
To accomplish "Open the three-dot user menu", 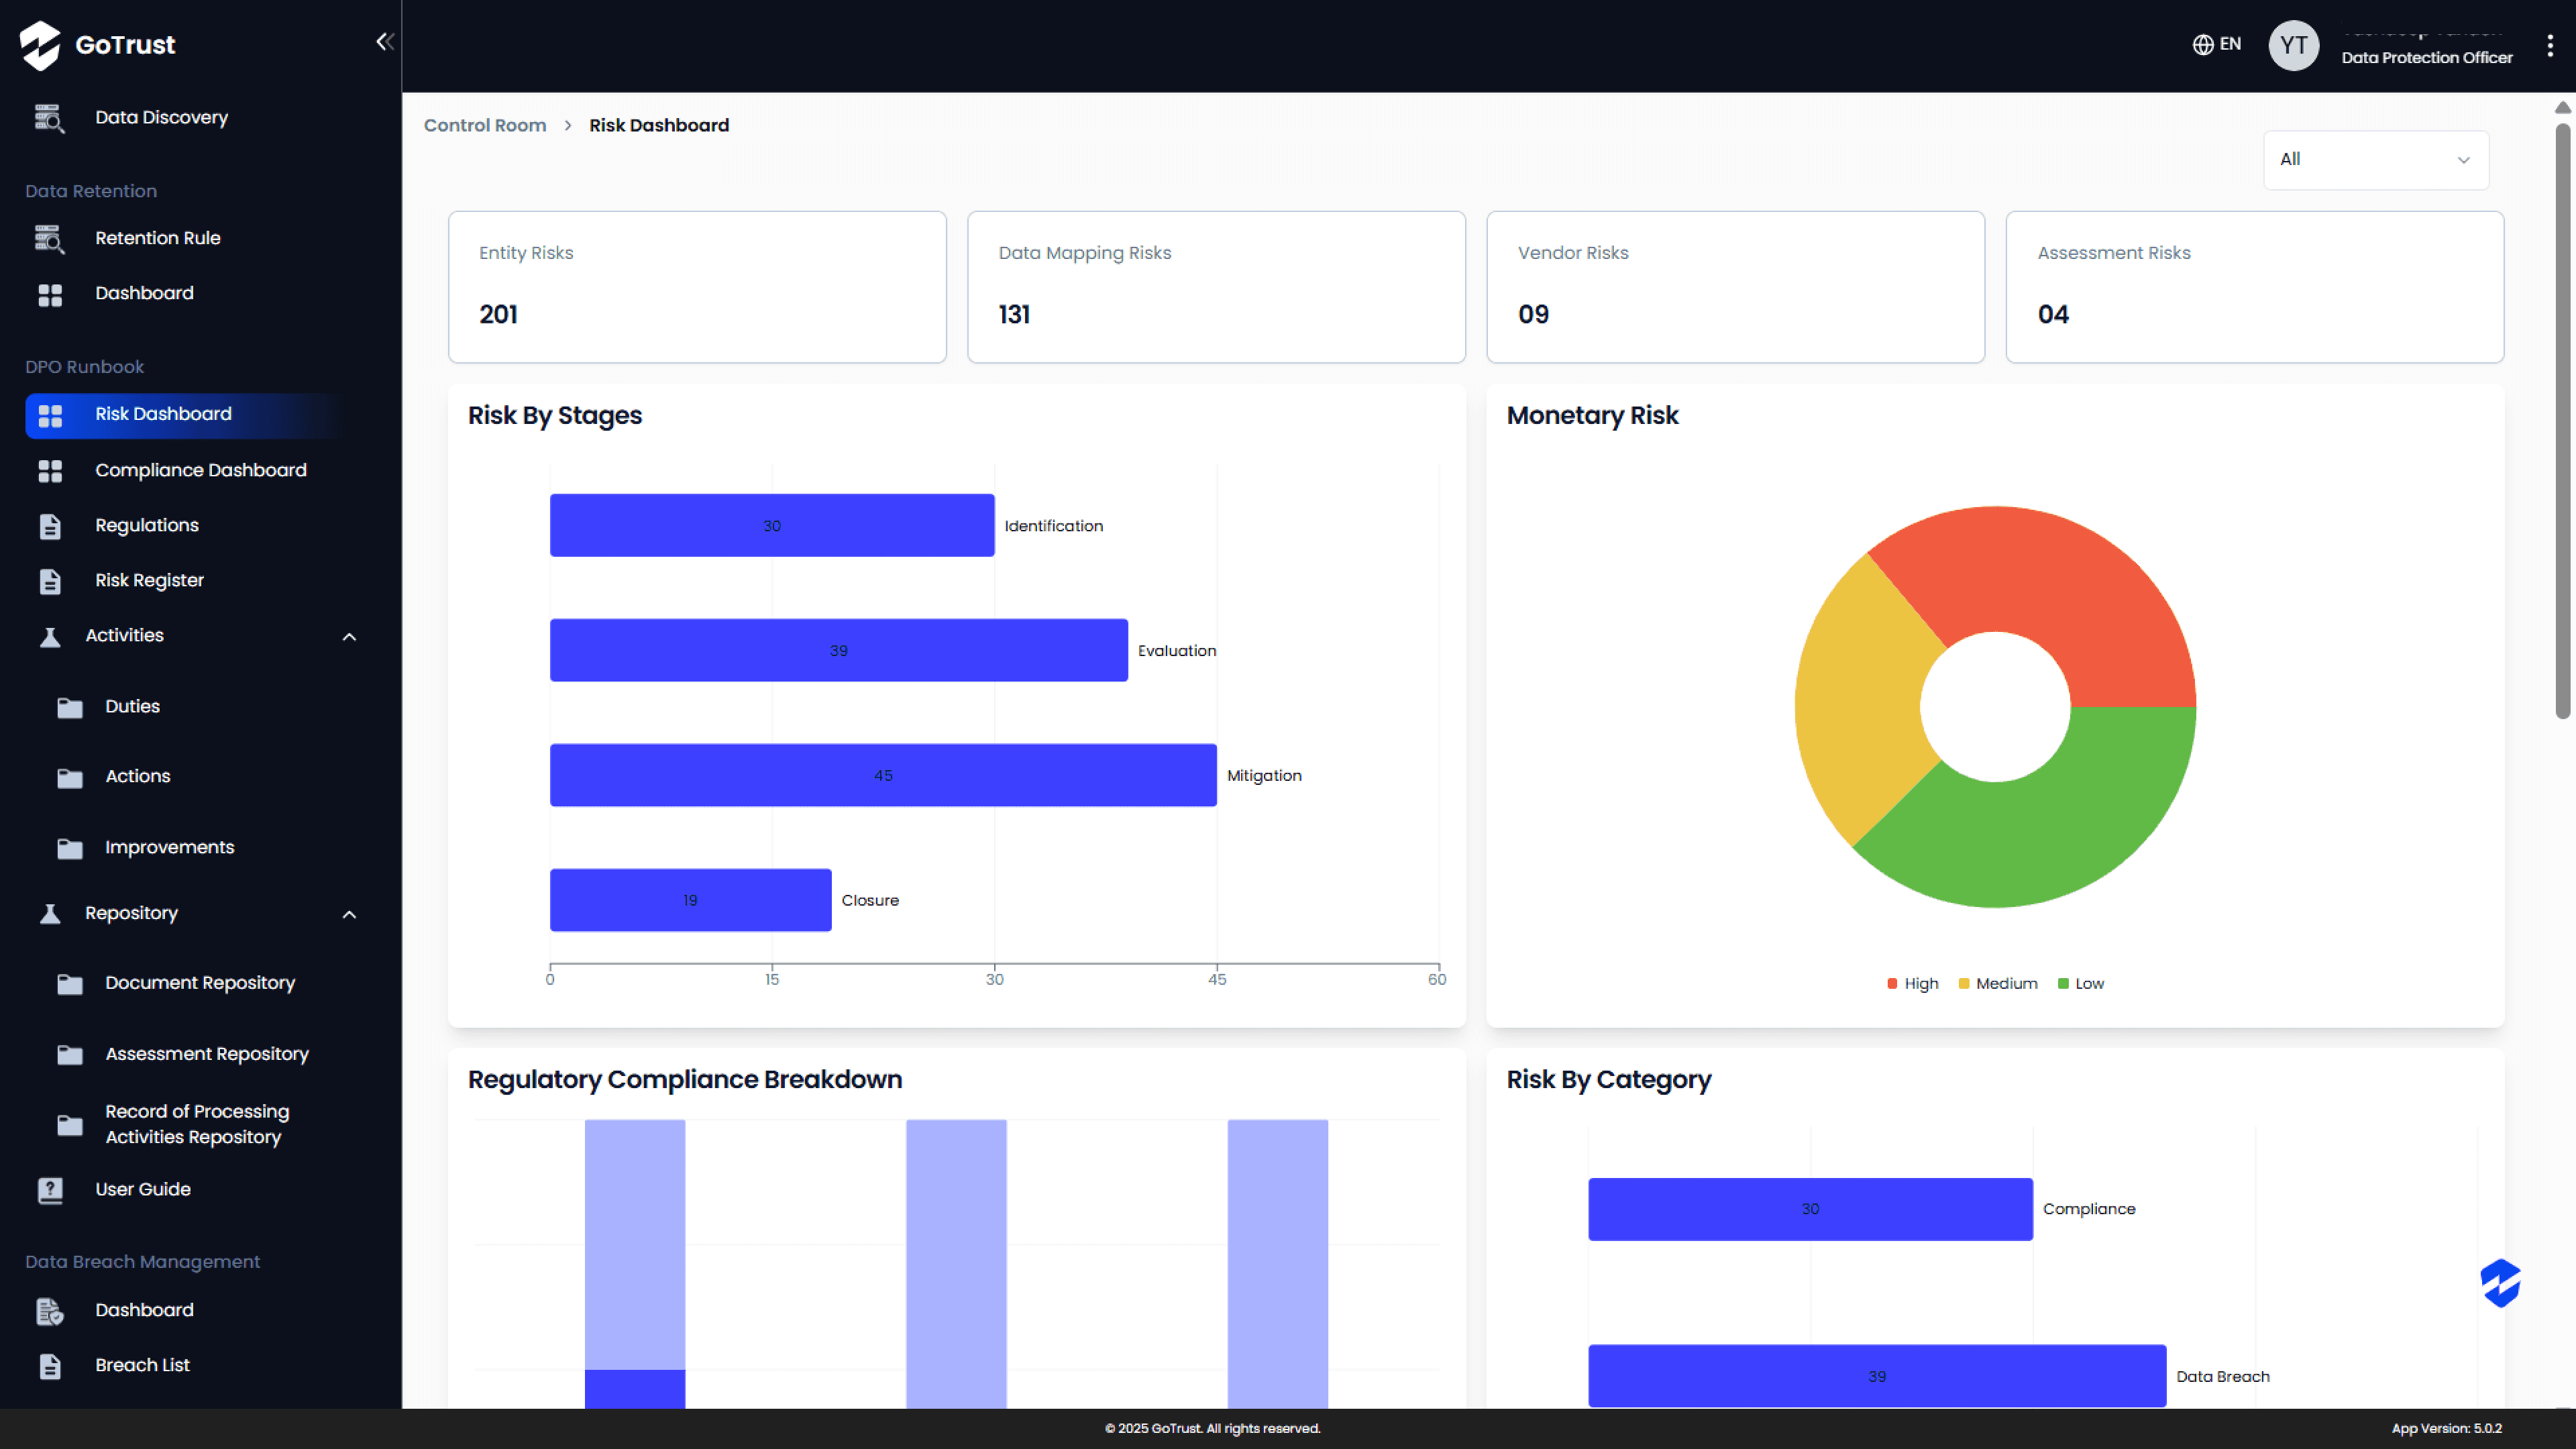I will [x=2549, y=45].
